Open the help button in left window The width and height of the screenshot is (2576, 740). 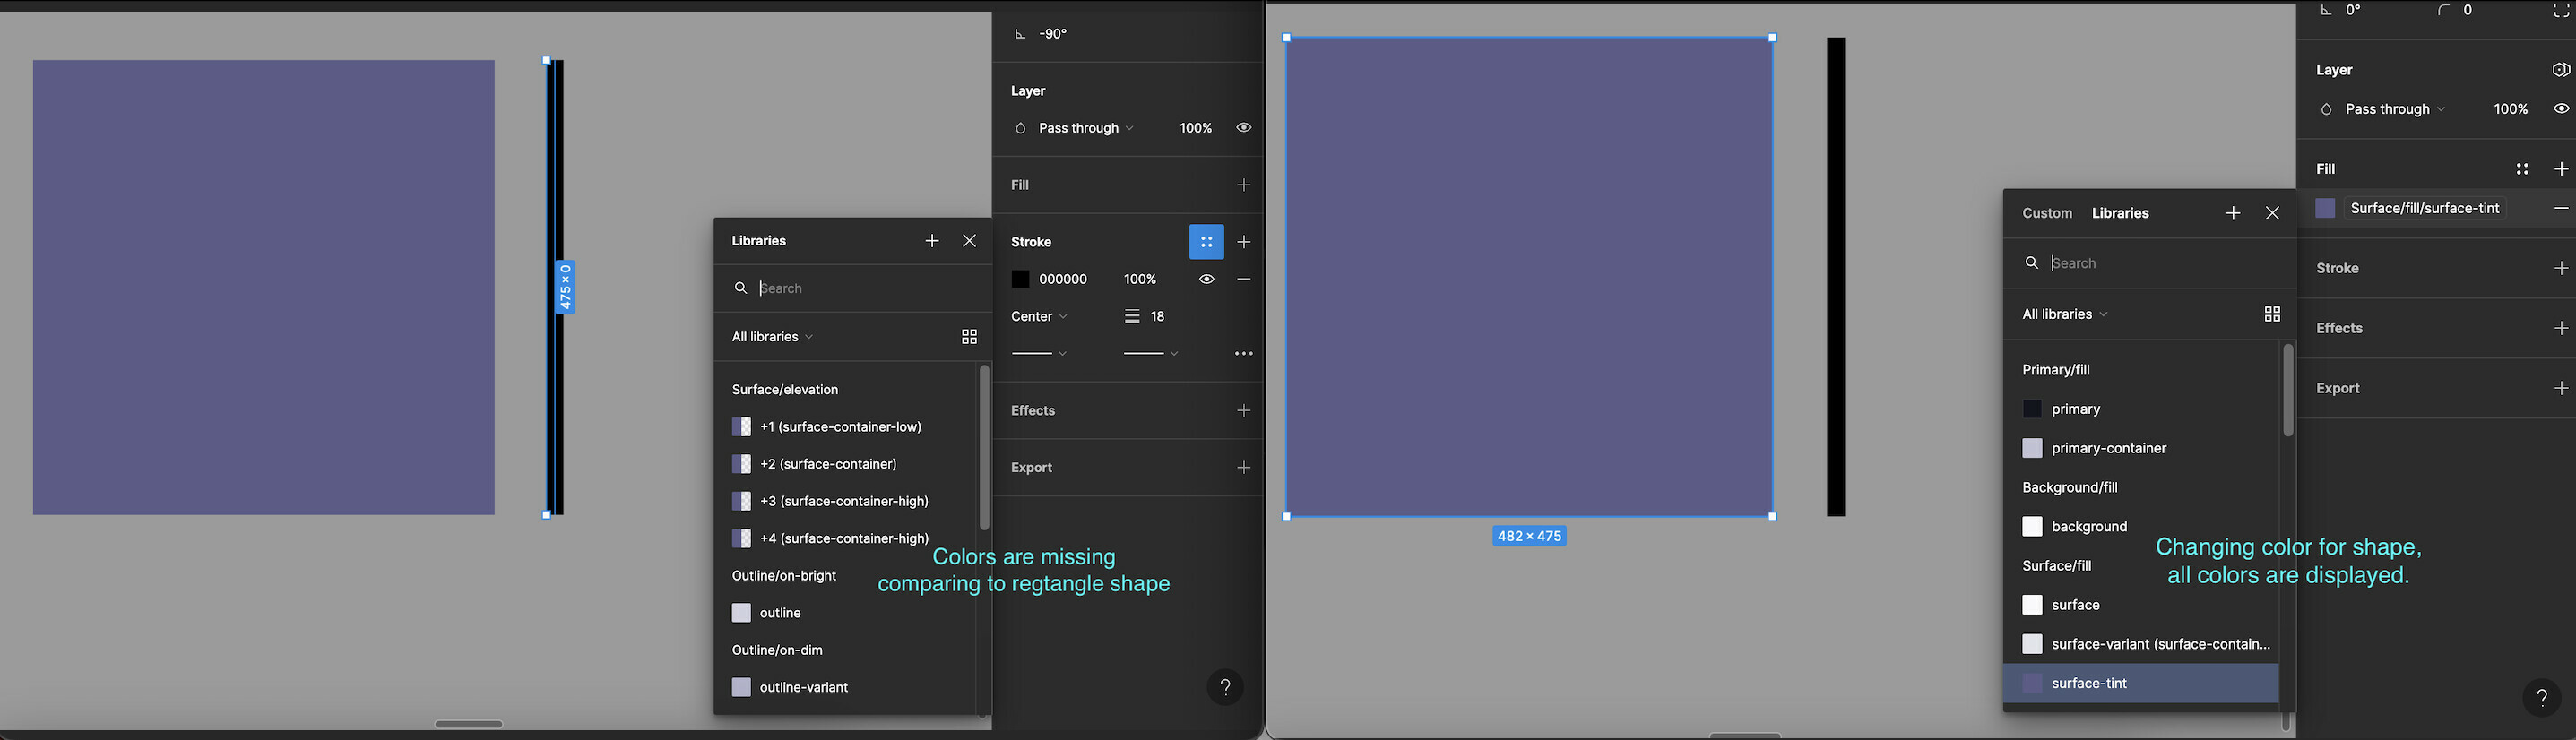tap(1224, 687)
